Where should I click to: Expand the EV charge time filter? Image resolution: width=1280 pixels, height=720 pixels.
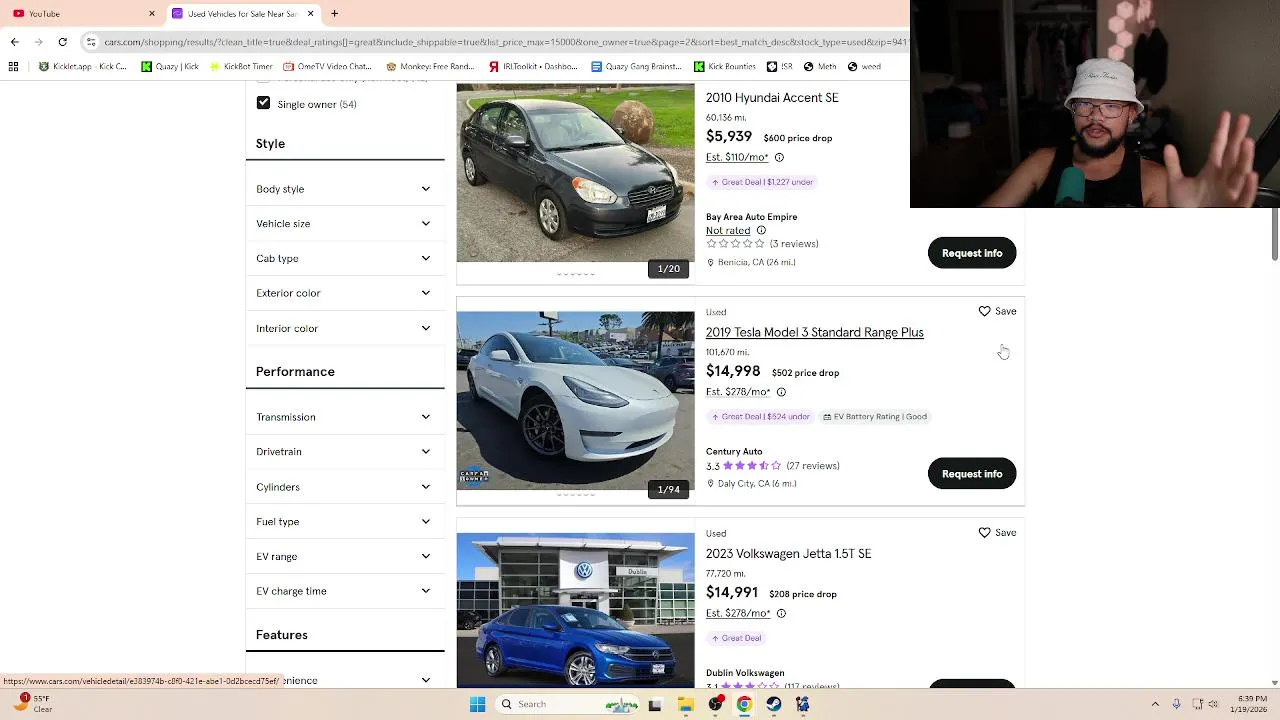345,591
